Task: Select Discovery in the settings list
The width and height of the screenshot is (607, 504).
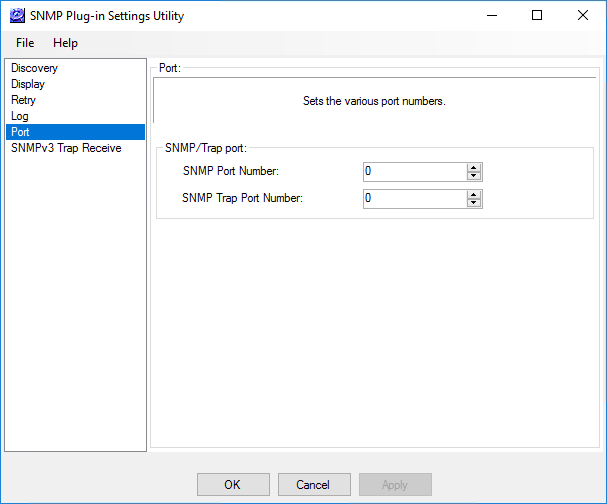Action: point(34,68)
